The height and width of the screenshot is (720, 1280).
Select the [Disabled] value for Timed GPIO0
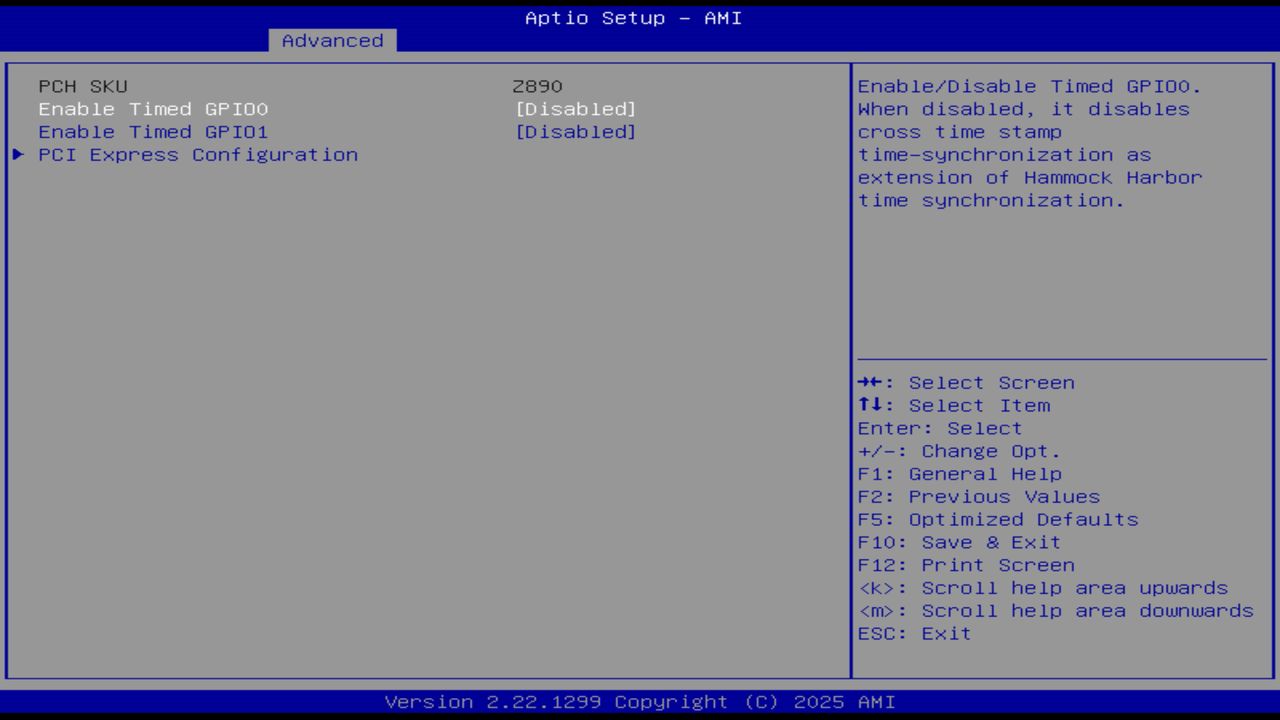(577, 108)
